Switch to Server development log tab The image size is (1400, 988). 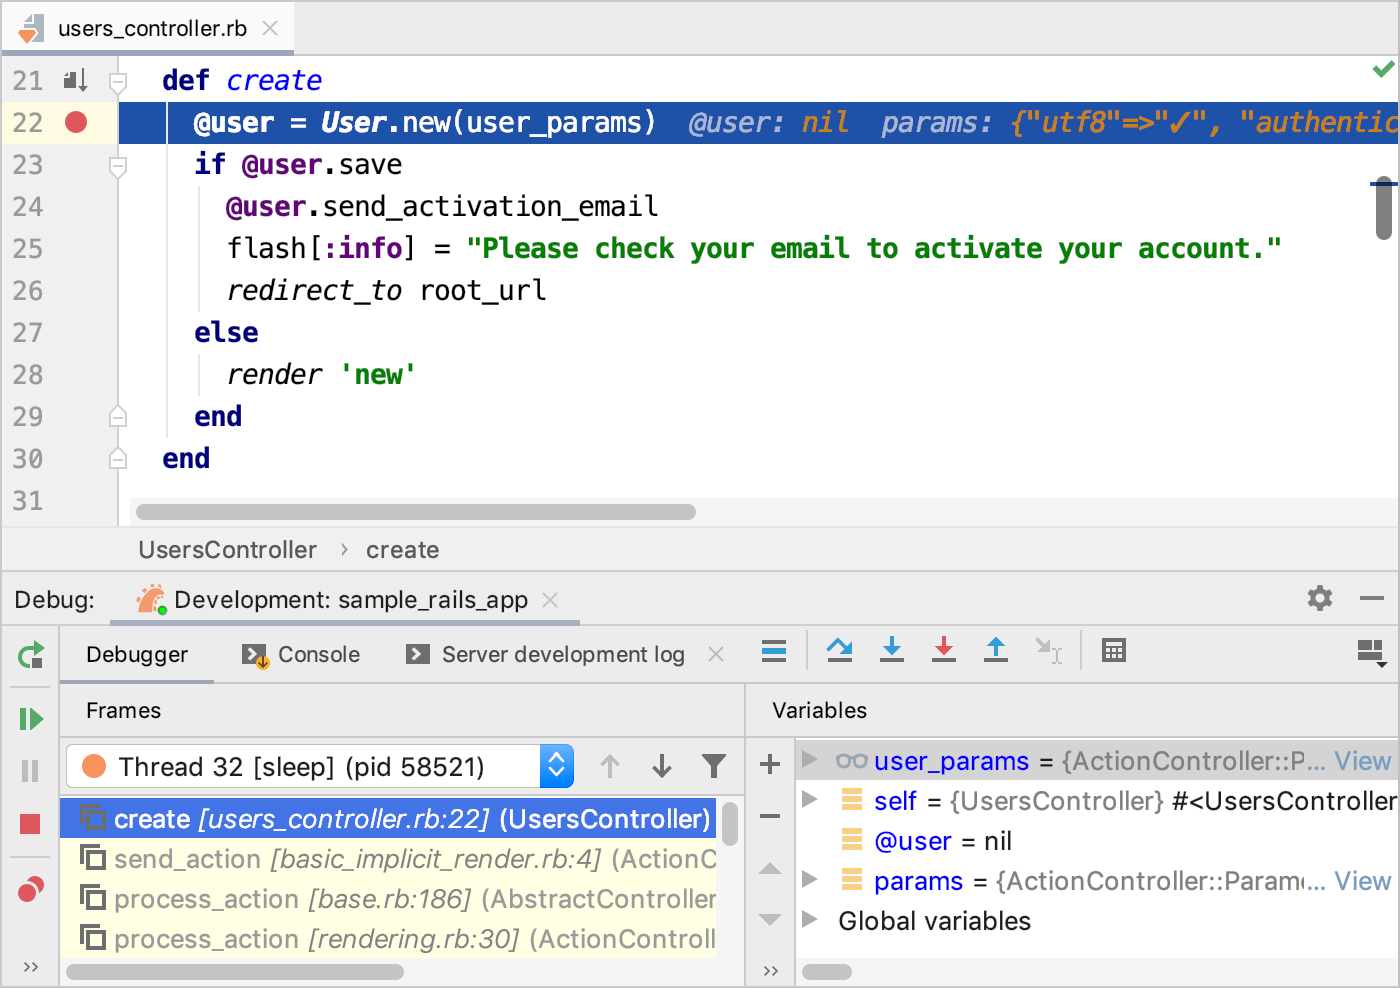(562, 655)
